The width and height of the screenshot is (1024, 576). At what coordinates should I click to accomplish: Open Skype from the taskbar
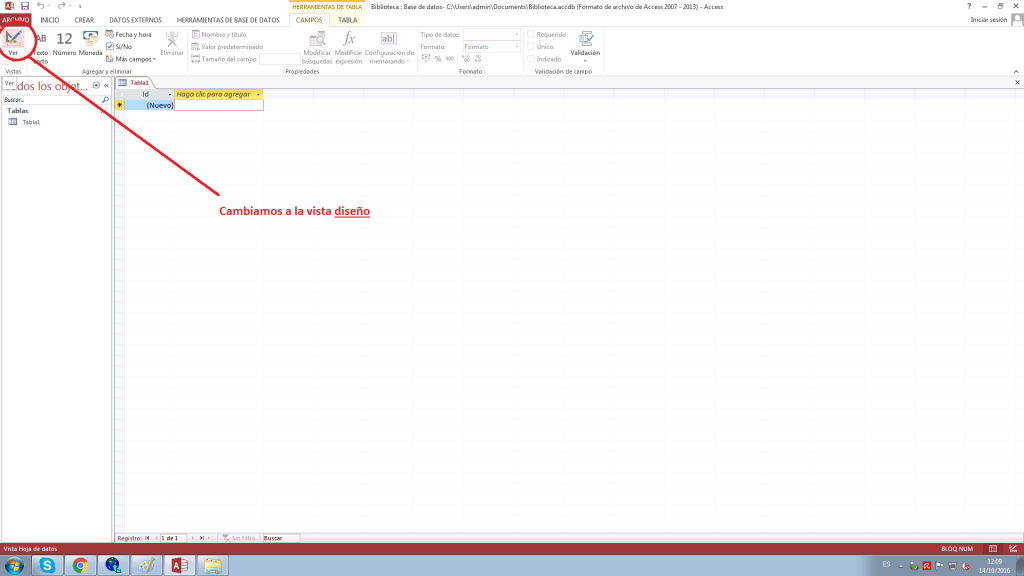47,566
